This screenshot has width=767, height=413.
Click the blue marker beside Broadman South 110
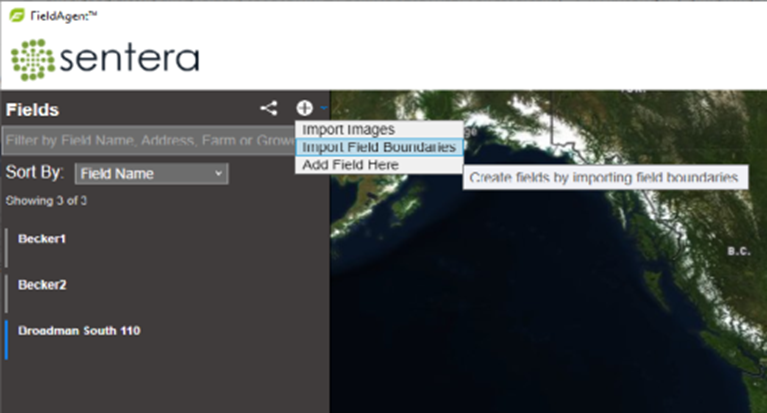[x=6, y=340]
